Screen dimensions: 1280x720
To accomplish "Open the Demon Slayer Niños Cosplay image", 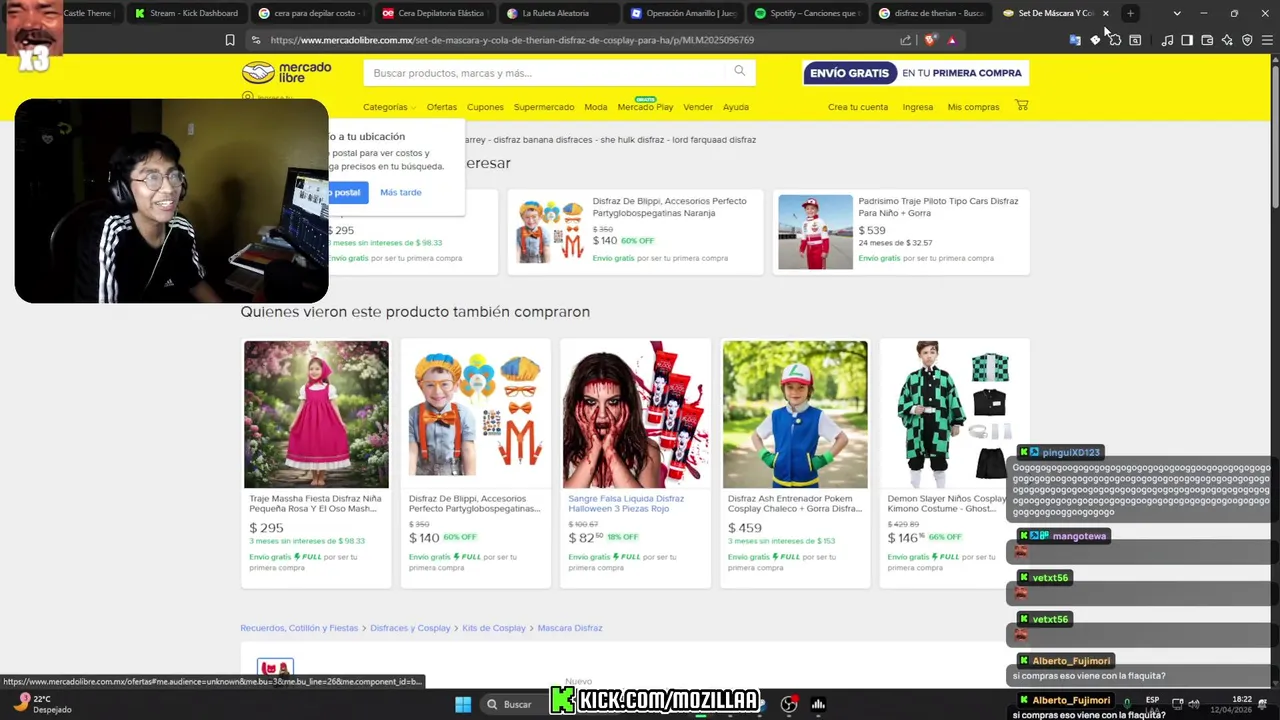I will [954, 414].
